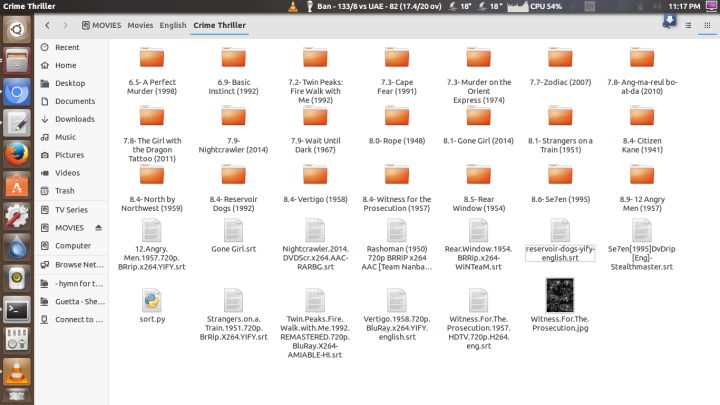720x405 pixels.
Task: Open TV Series bookmark in sidebar
Action: tap(70, 209)
